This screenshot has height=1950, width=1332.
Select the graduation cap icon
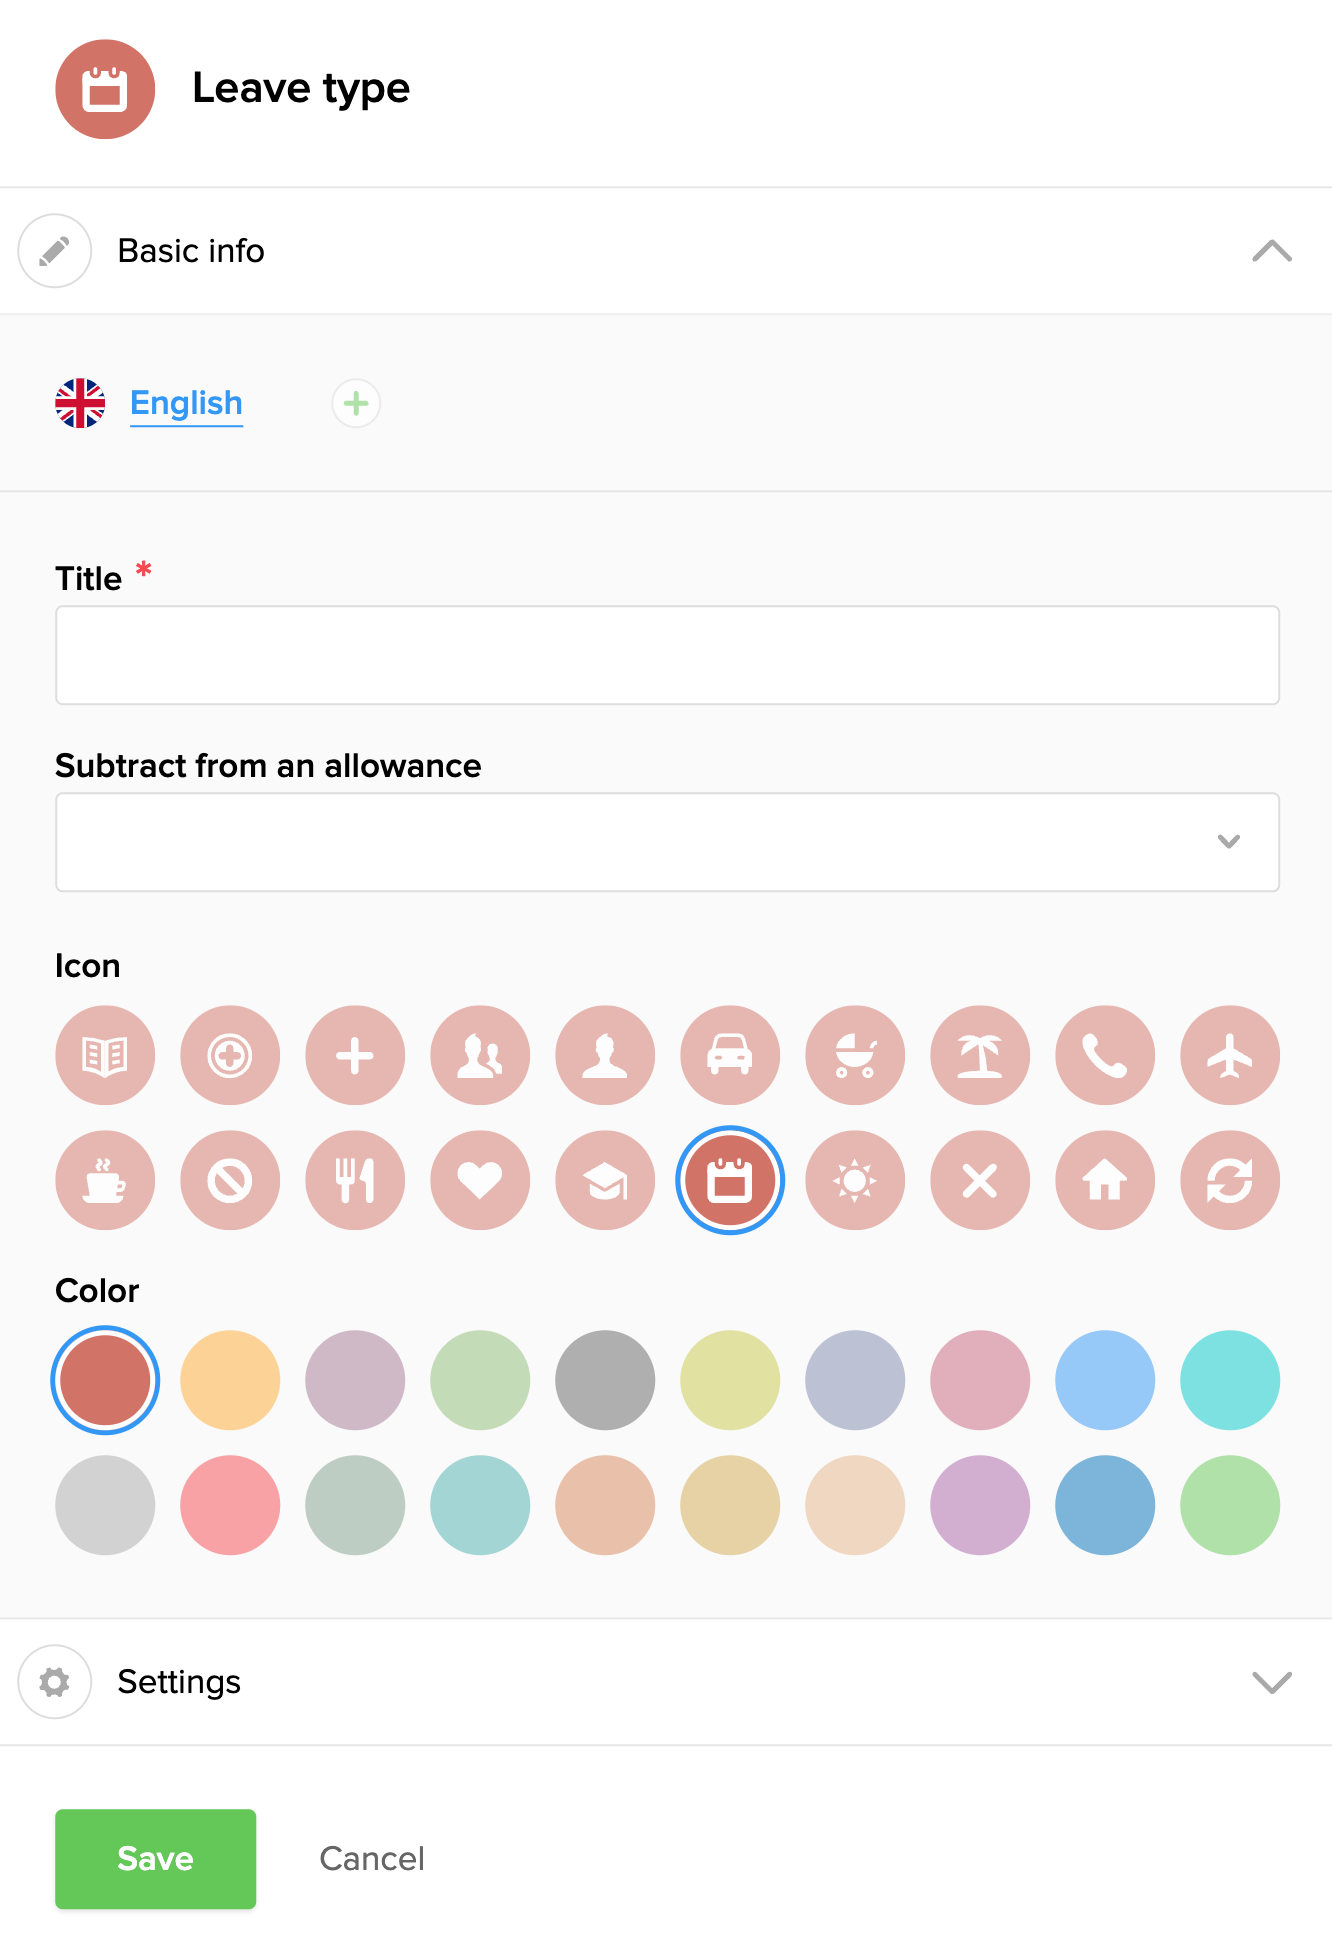pos(605,1180)
